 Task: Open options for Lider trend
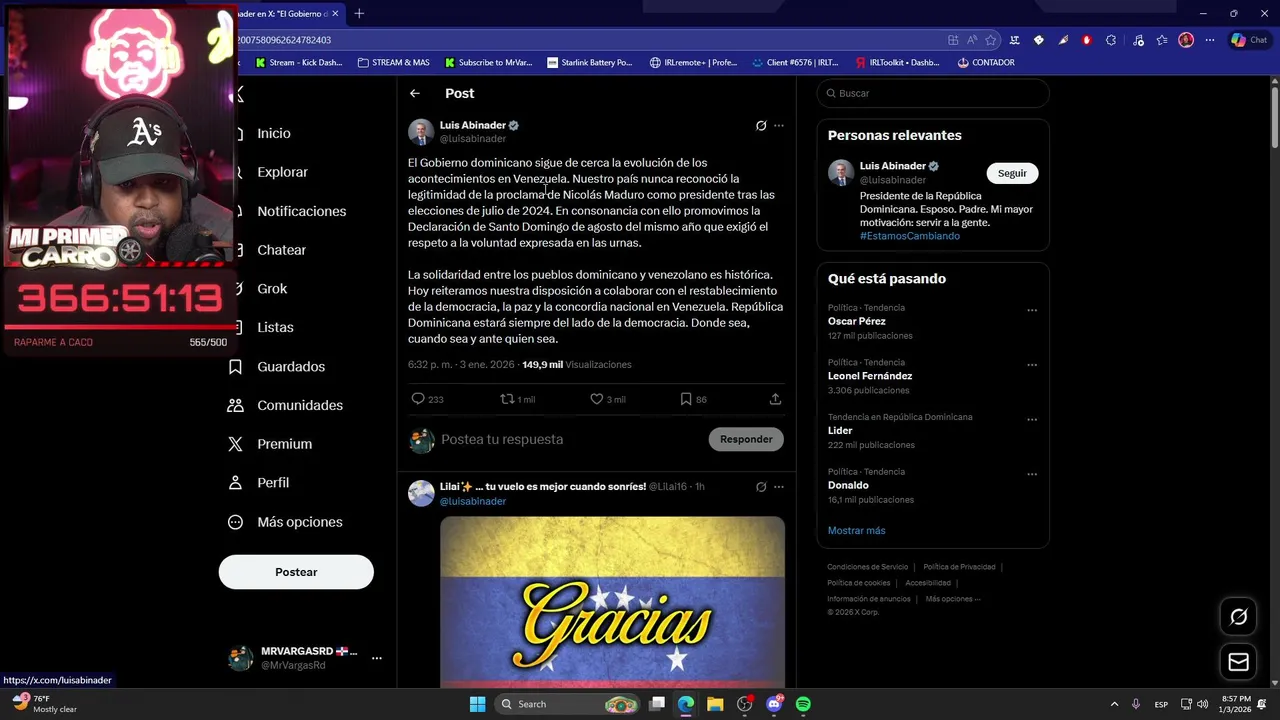pos(1032,420)
